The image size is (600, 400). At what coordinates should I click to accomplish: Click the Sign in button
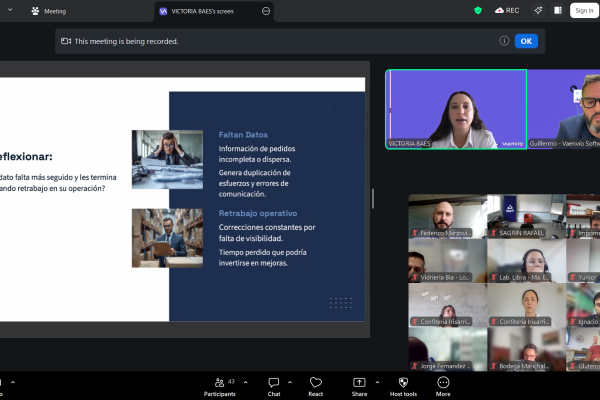tap(584, 10)
